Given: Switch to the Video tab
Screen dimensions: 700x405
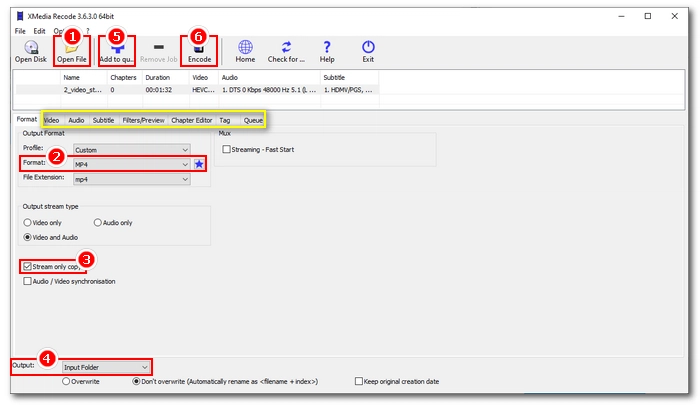Looking at the screenshot, I should point(51,120).
